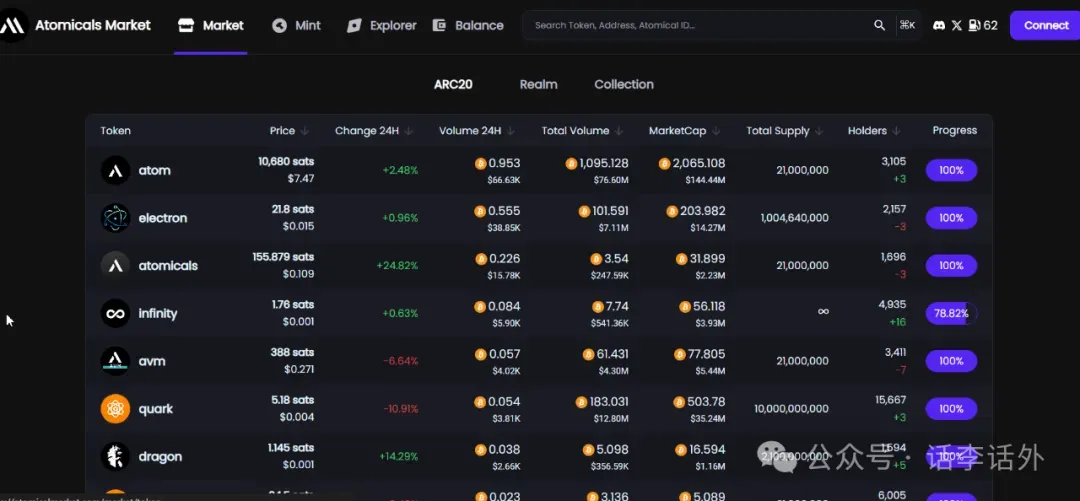This screenshot has height=501, width=1080.
Task: Click the Connect wallet button
Action: tap(1046, 25)
